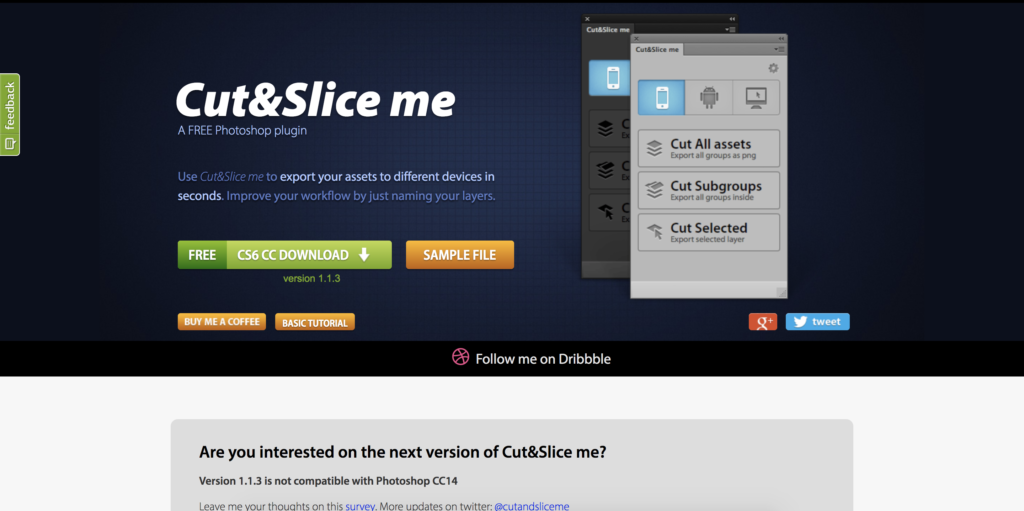Click the iPhone icon in dark panel

tap(608, 78)
